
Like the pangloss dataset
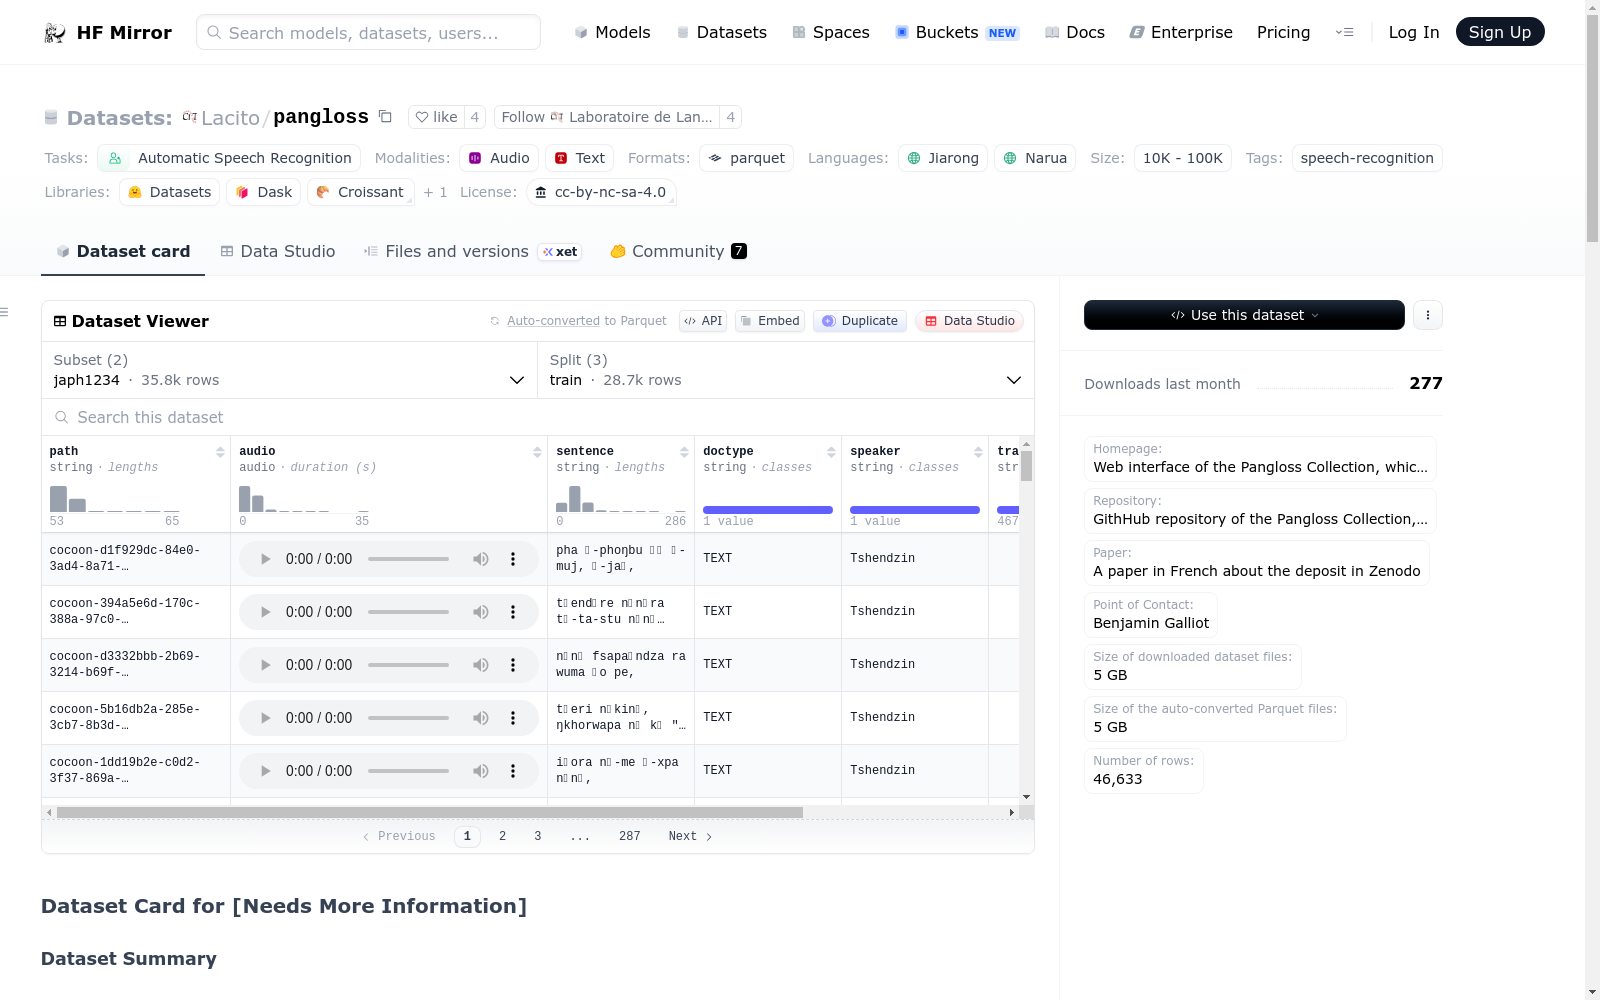[436, 117]
